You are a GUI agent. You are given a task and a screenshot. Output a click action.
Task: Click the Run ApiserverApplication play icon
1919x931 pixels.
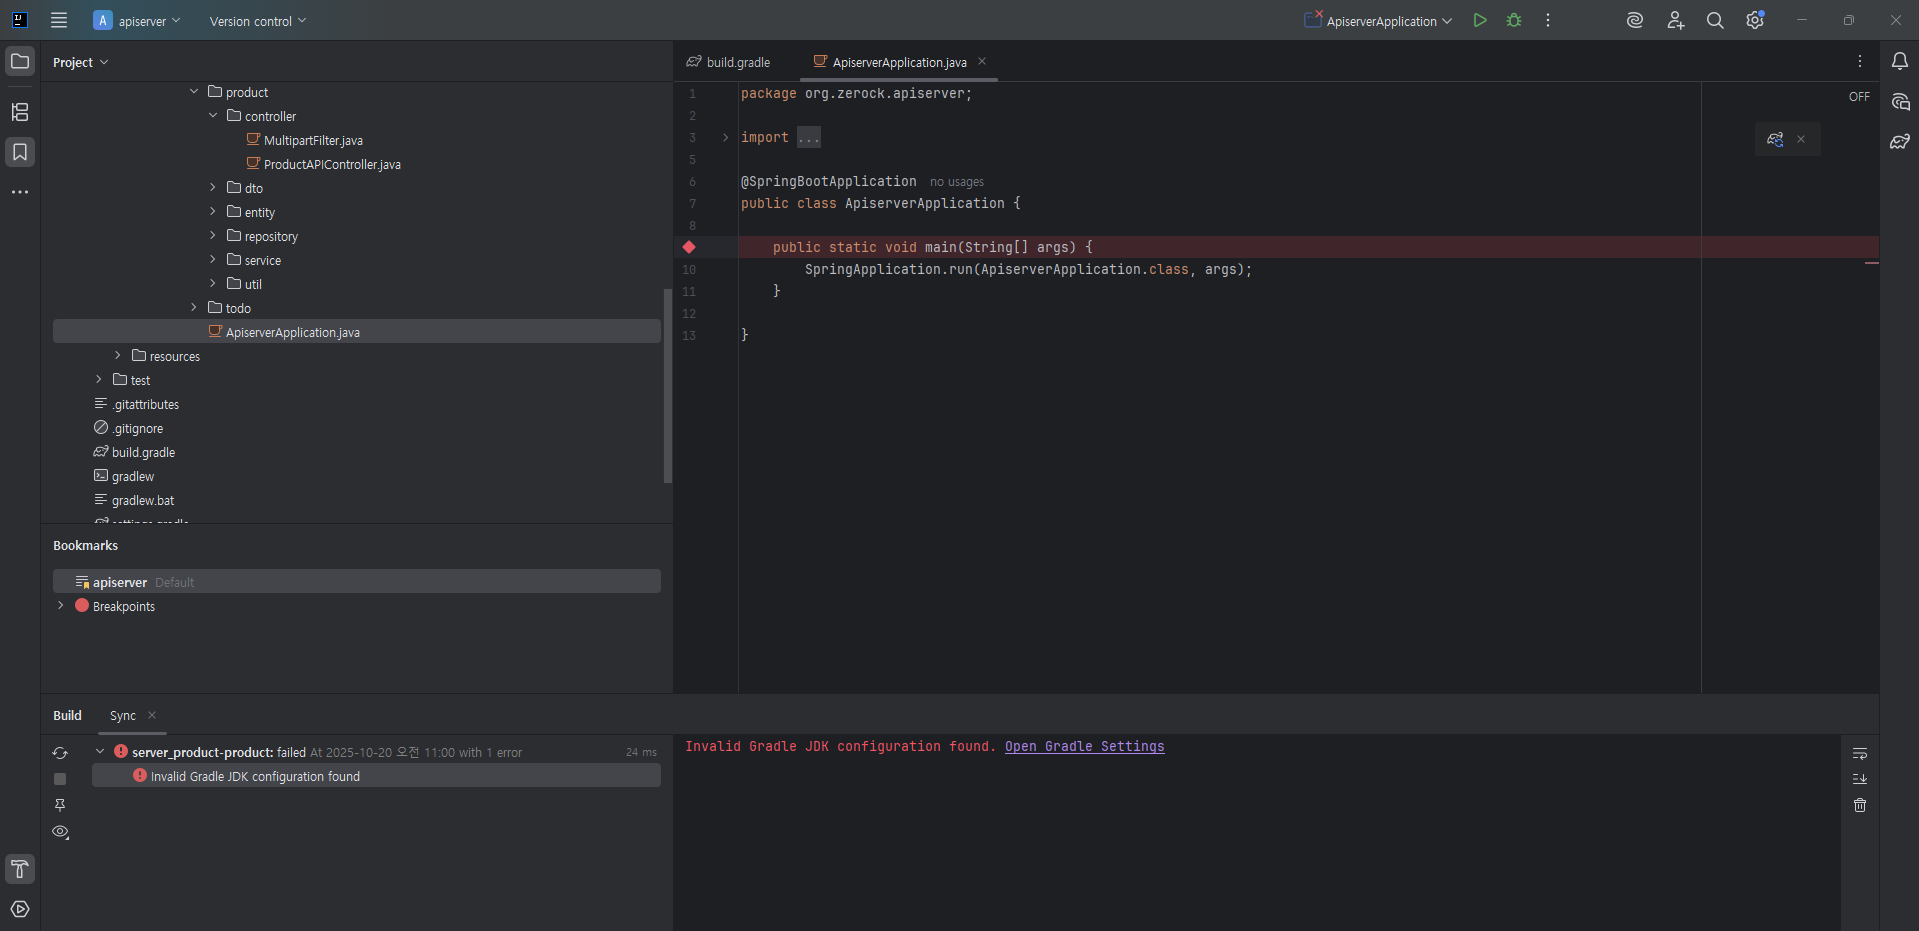click(1479, 20)
